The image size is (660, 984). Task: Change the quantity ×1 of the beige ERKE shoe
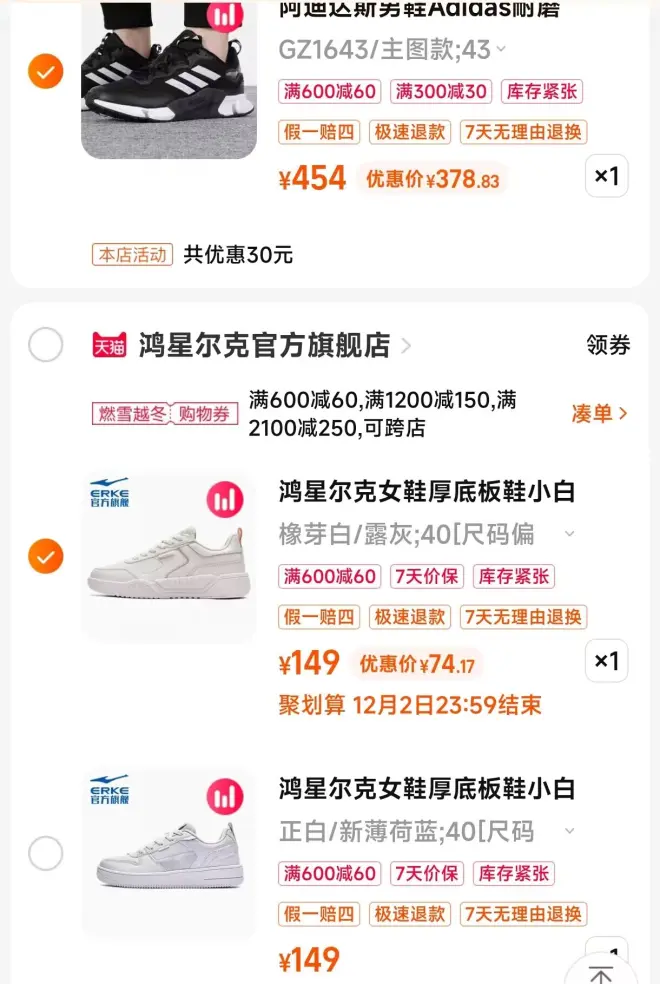tap(607, 661)
